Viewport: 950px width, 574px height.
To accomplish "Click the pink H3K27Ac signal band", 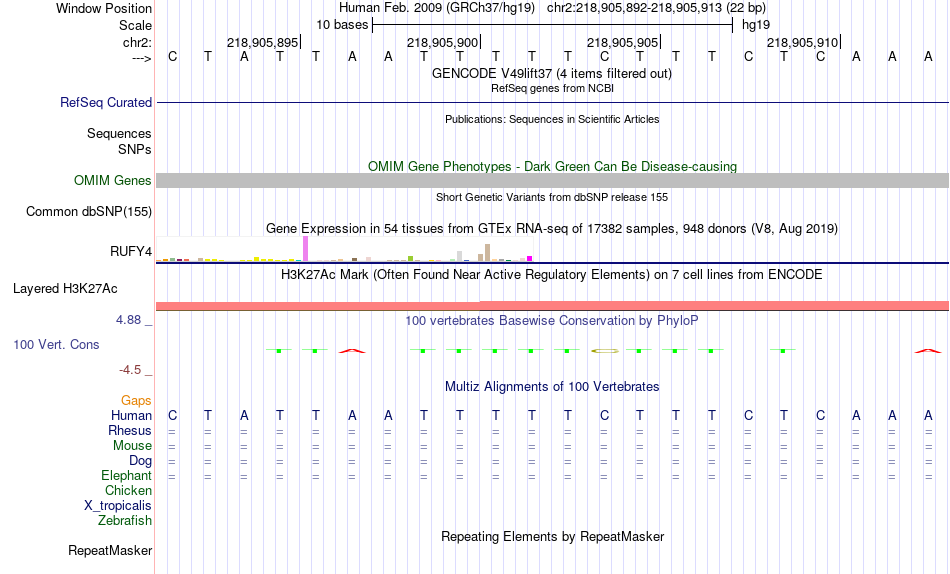I will [552, 305].
